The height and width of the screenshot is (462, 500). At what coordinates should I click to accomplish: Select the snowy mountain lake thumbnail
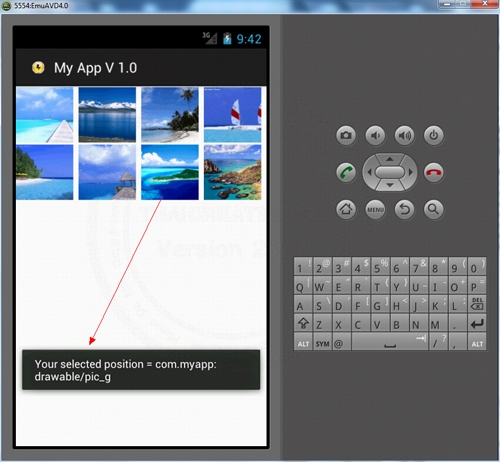pyautogui.click(x=107, y=115)
